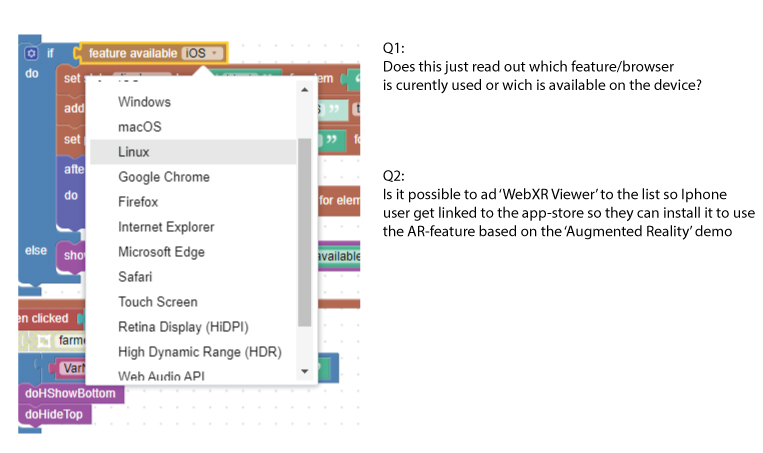Click the else label of the if block

[x=36, y=251]
